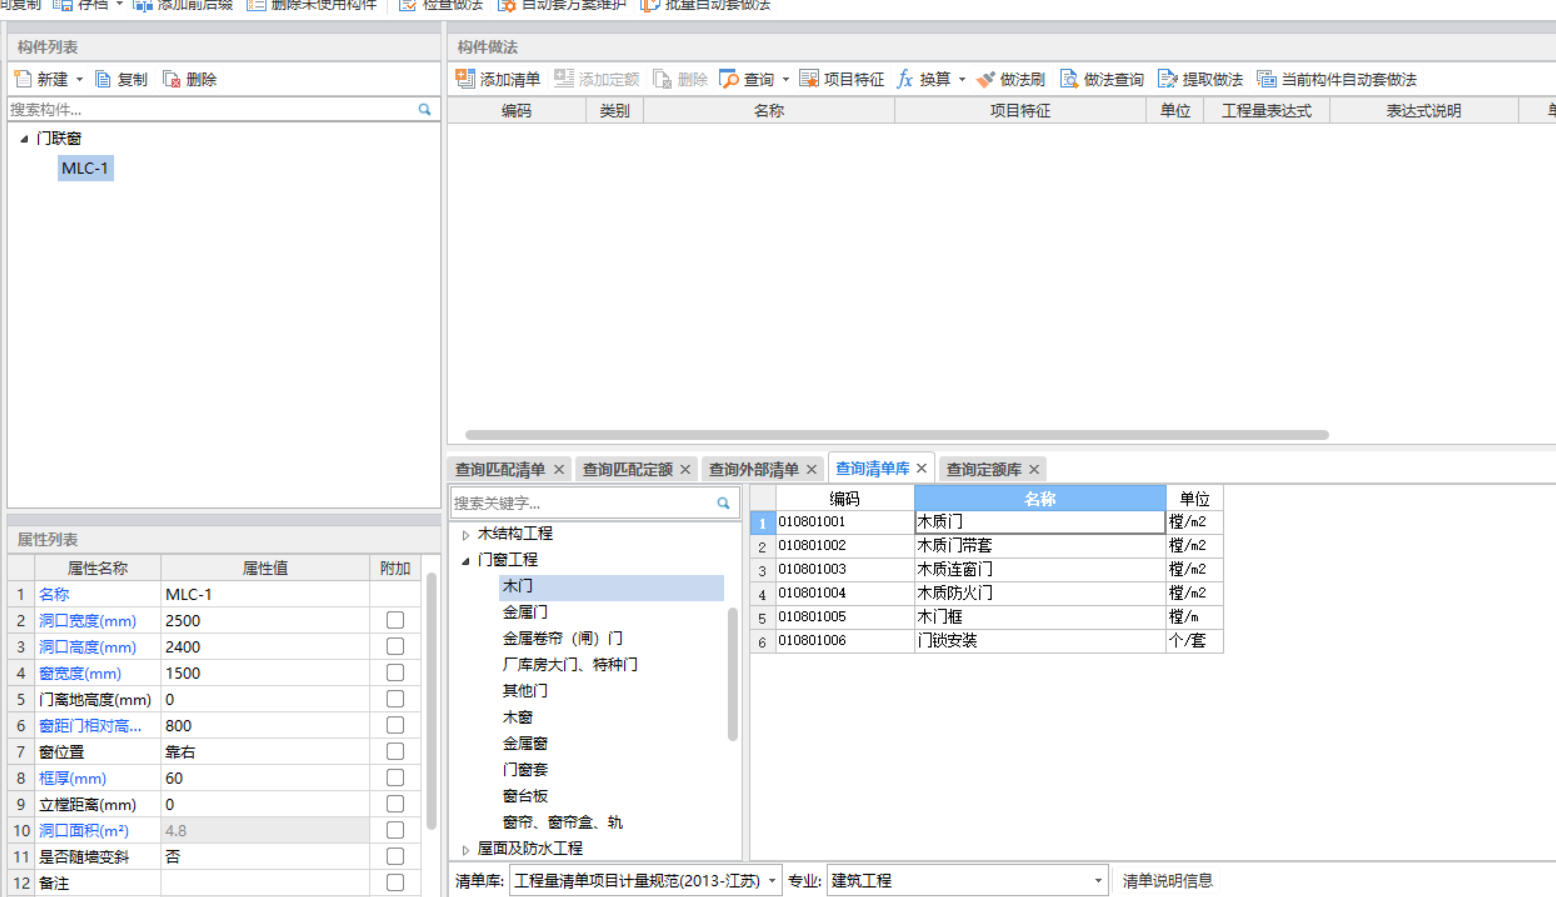Close the 查询匹配定额 tab
This screenshot has height=897, width=1556.
coord(685,469)
